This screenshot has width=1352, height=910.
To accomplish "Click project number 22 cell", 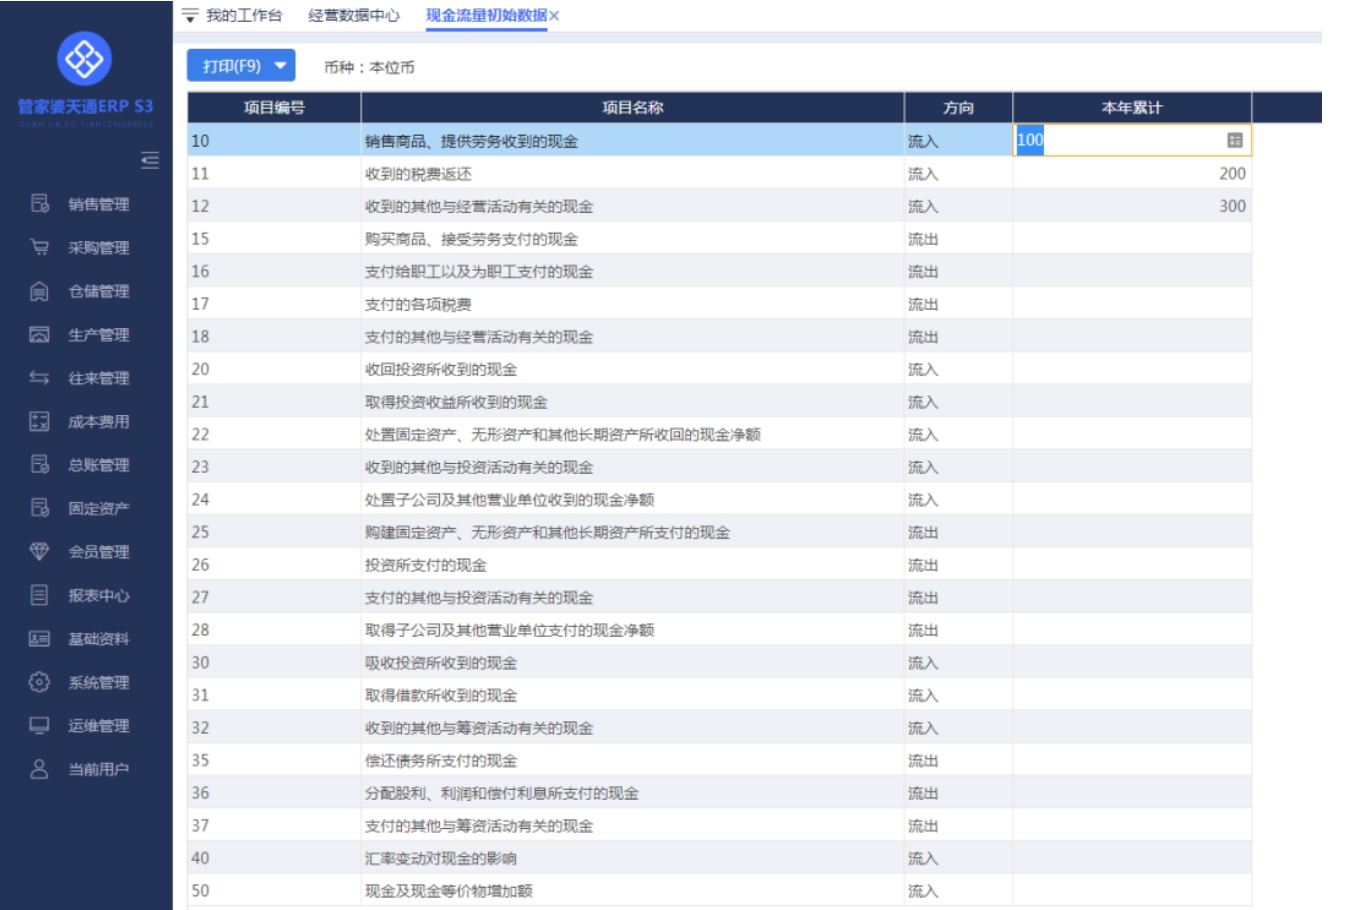I will pos(274,434).
